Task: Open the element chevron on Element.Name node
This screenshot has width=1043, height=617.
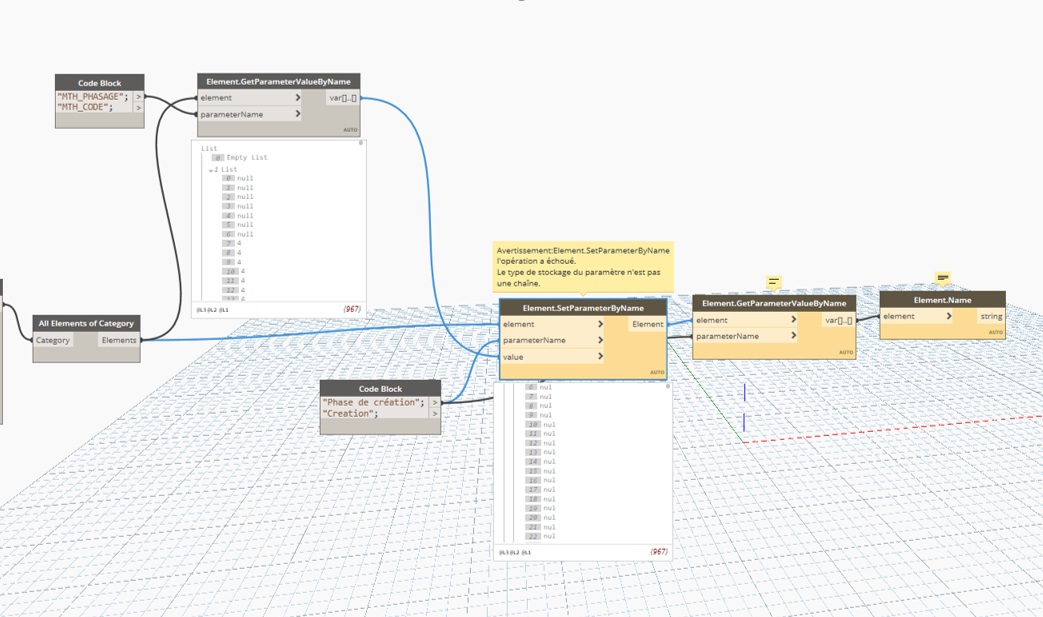Action: 949,317
